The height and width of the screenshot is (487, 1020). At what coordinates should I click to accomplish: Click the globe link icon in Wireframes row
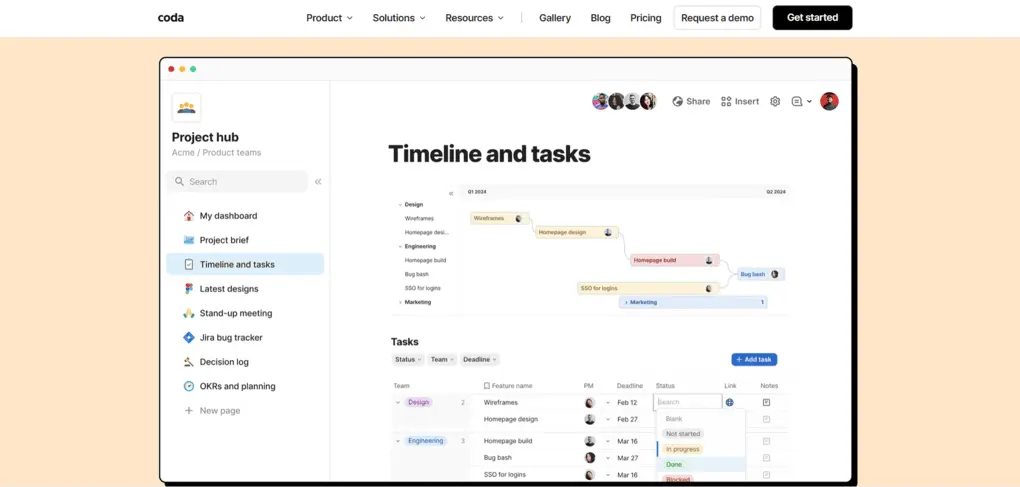[x=729, y=402]
